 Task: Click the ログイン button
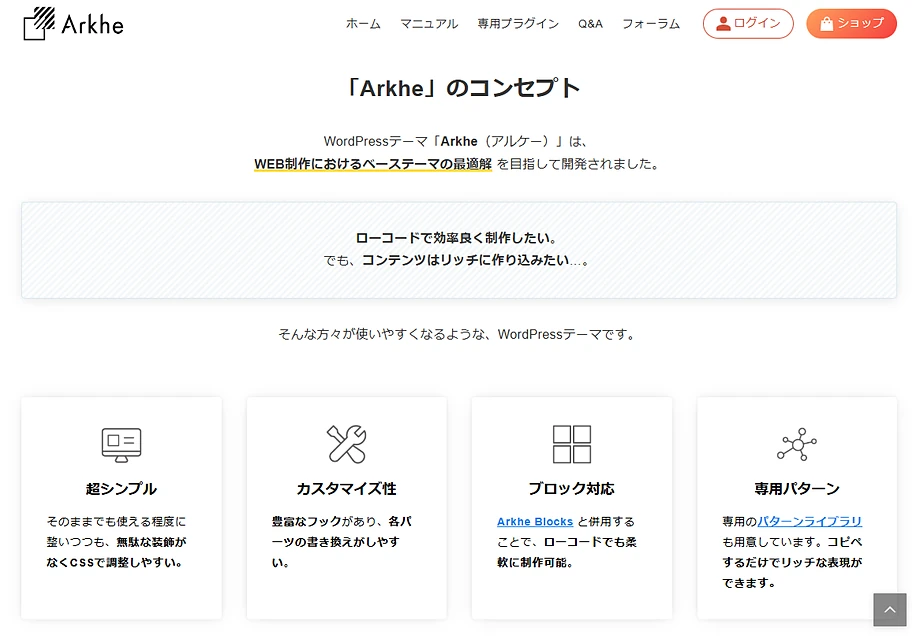[x=748, y=23]
